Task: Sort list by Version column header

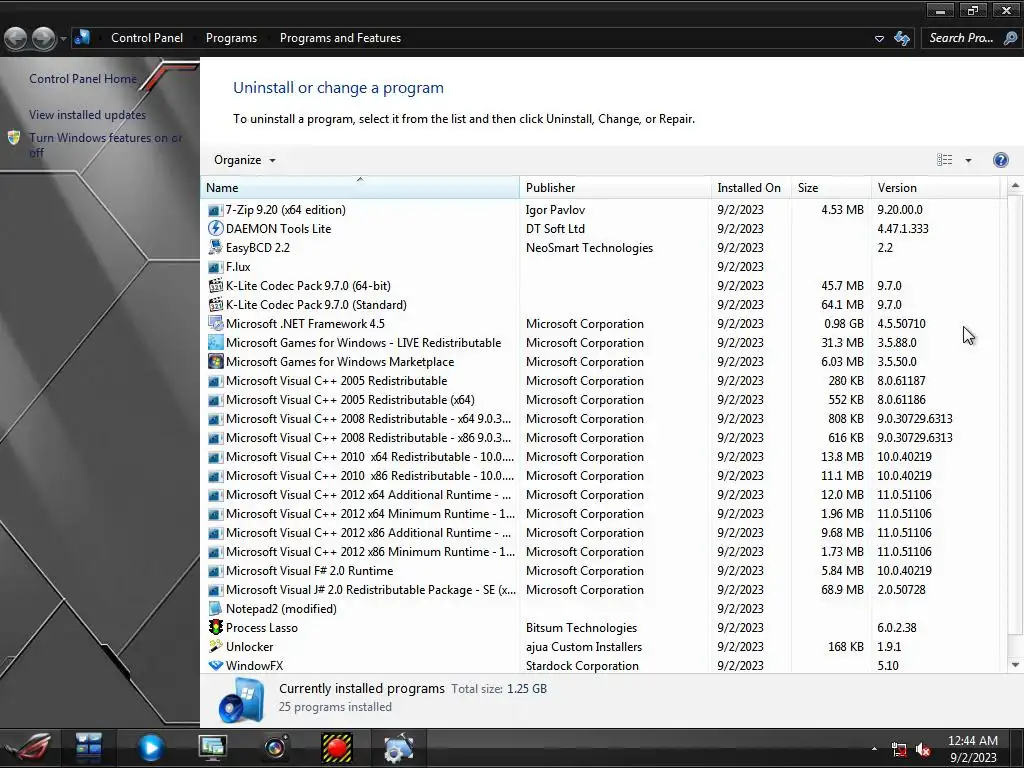Action: 936,187
